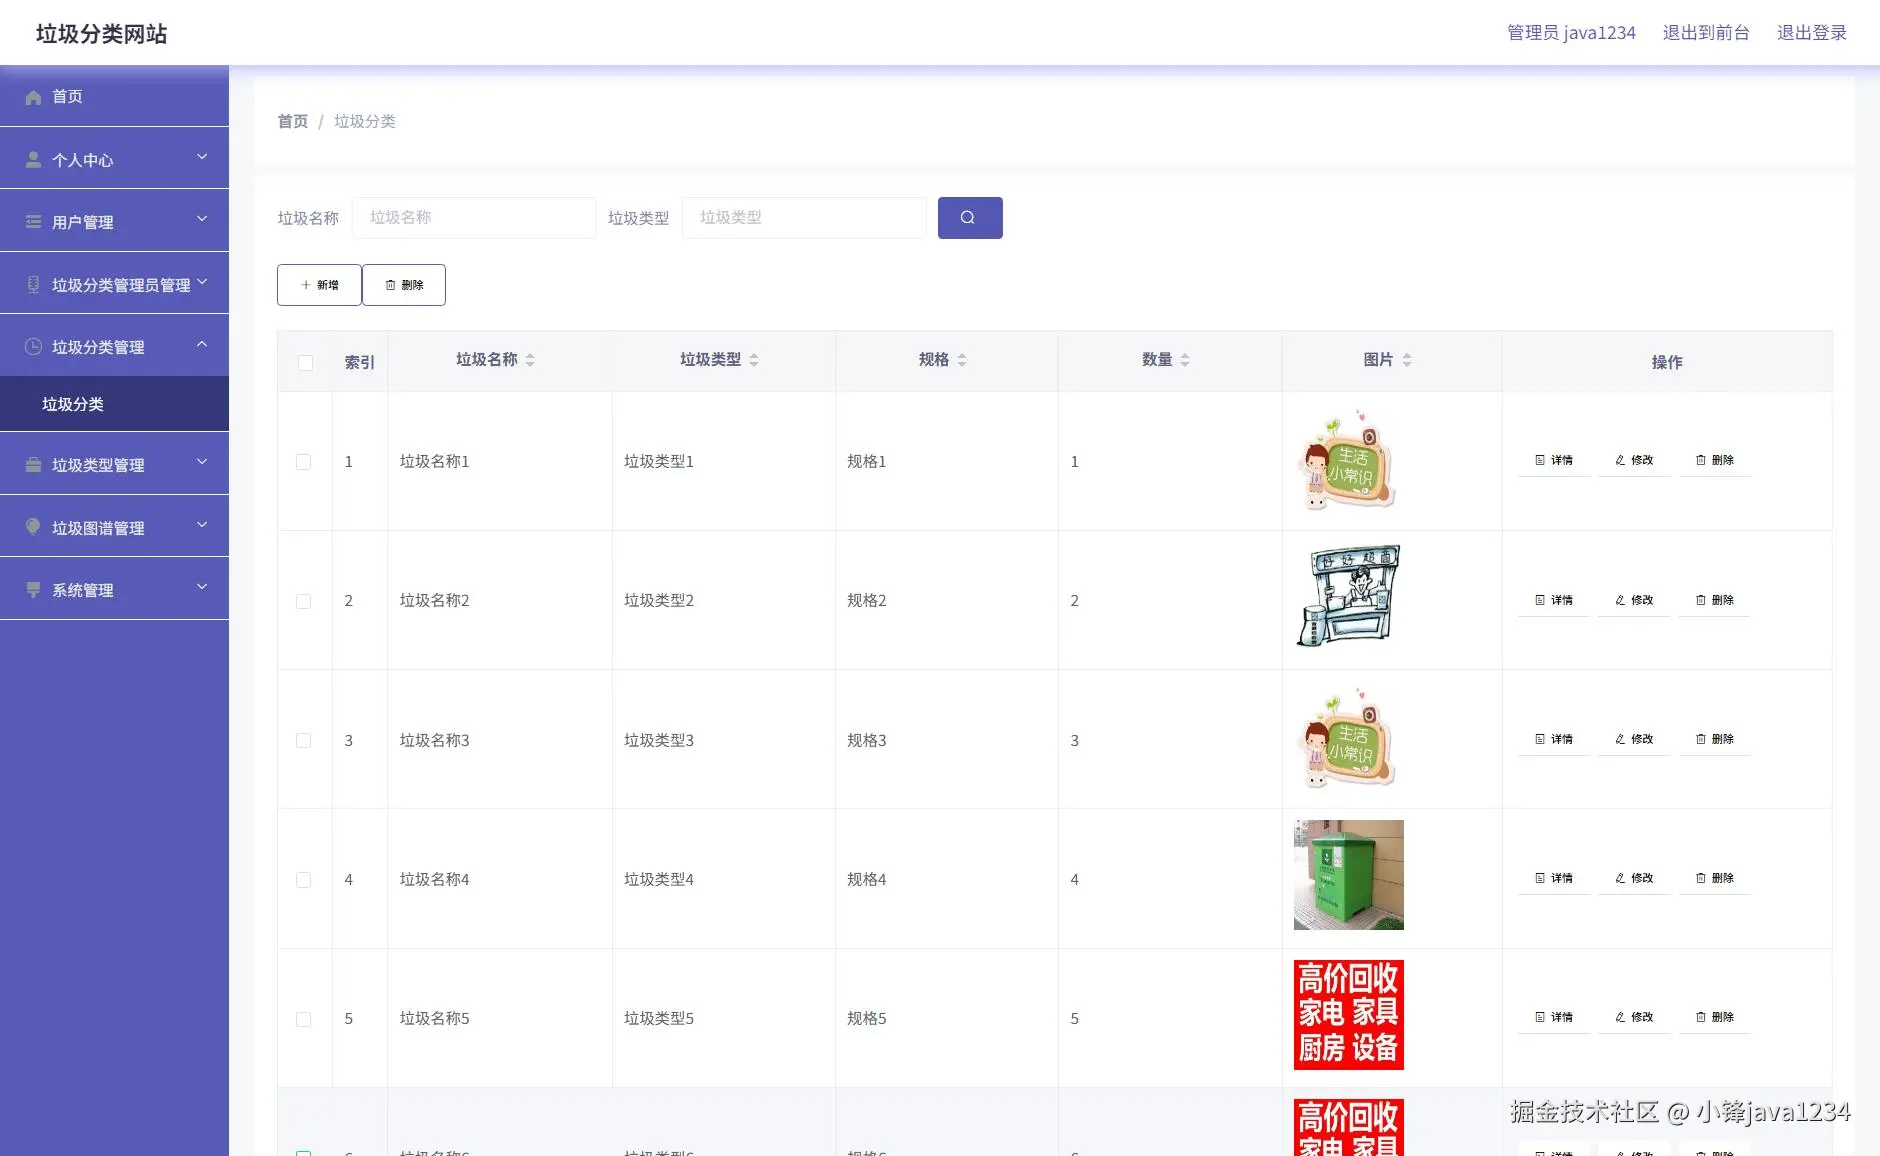Image resolution: width=1880 pixels, height=1156 pixels.
Task: Open 详情 for row 垃圾名称3
Action: coord(1554,740)
